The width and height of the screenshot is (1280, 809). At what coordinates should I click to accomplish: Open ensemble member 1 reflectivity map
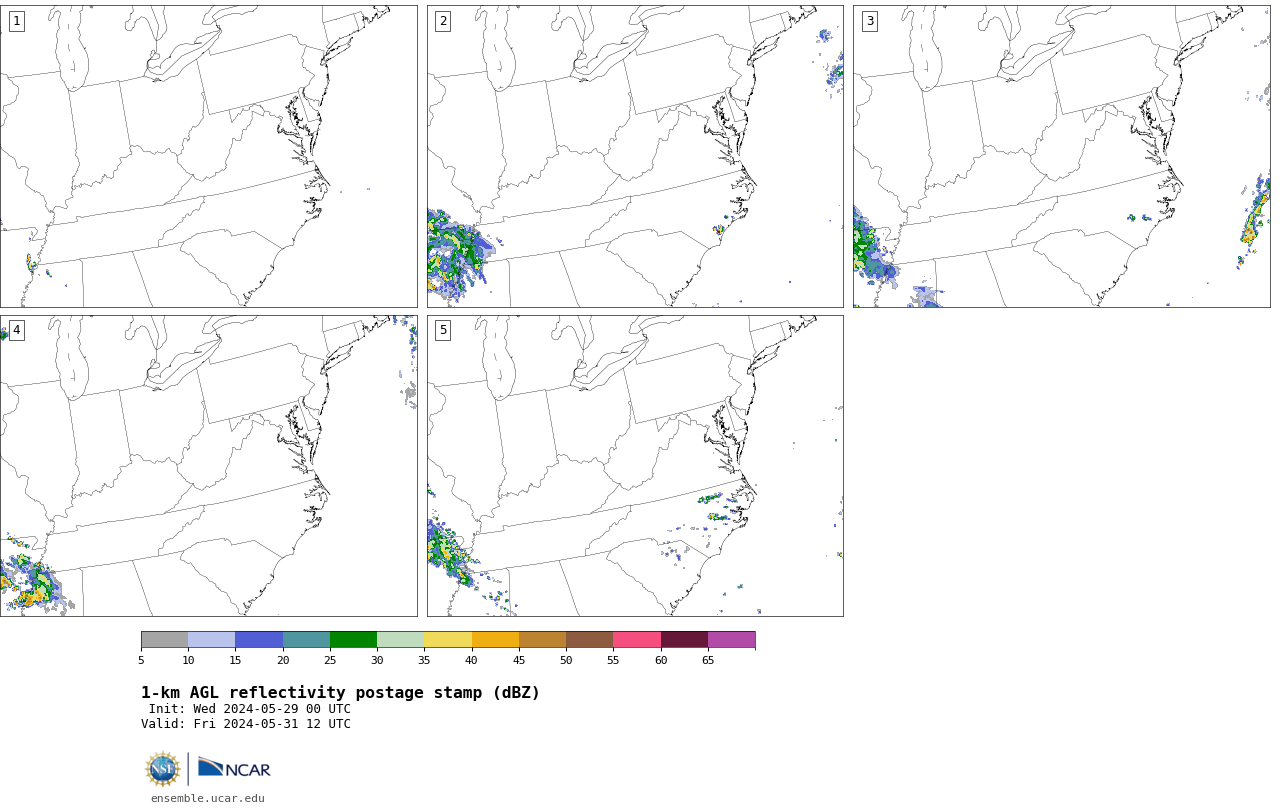click(208, 156)
